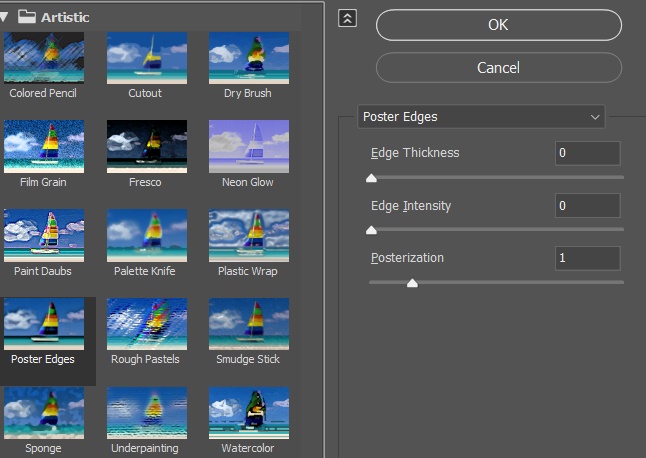Choose the Underpainting filter thumbnail

[147, 413]
